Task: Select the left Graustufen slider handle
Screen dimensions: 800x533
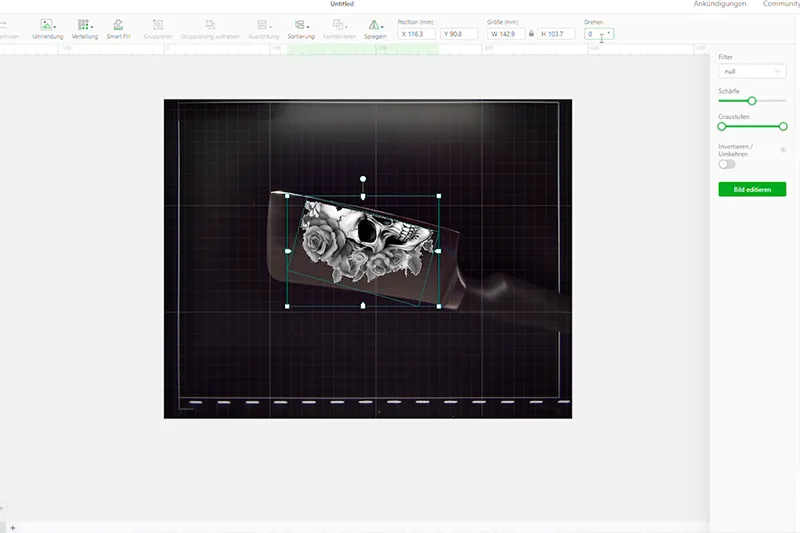Action: (722, 126)
